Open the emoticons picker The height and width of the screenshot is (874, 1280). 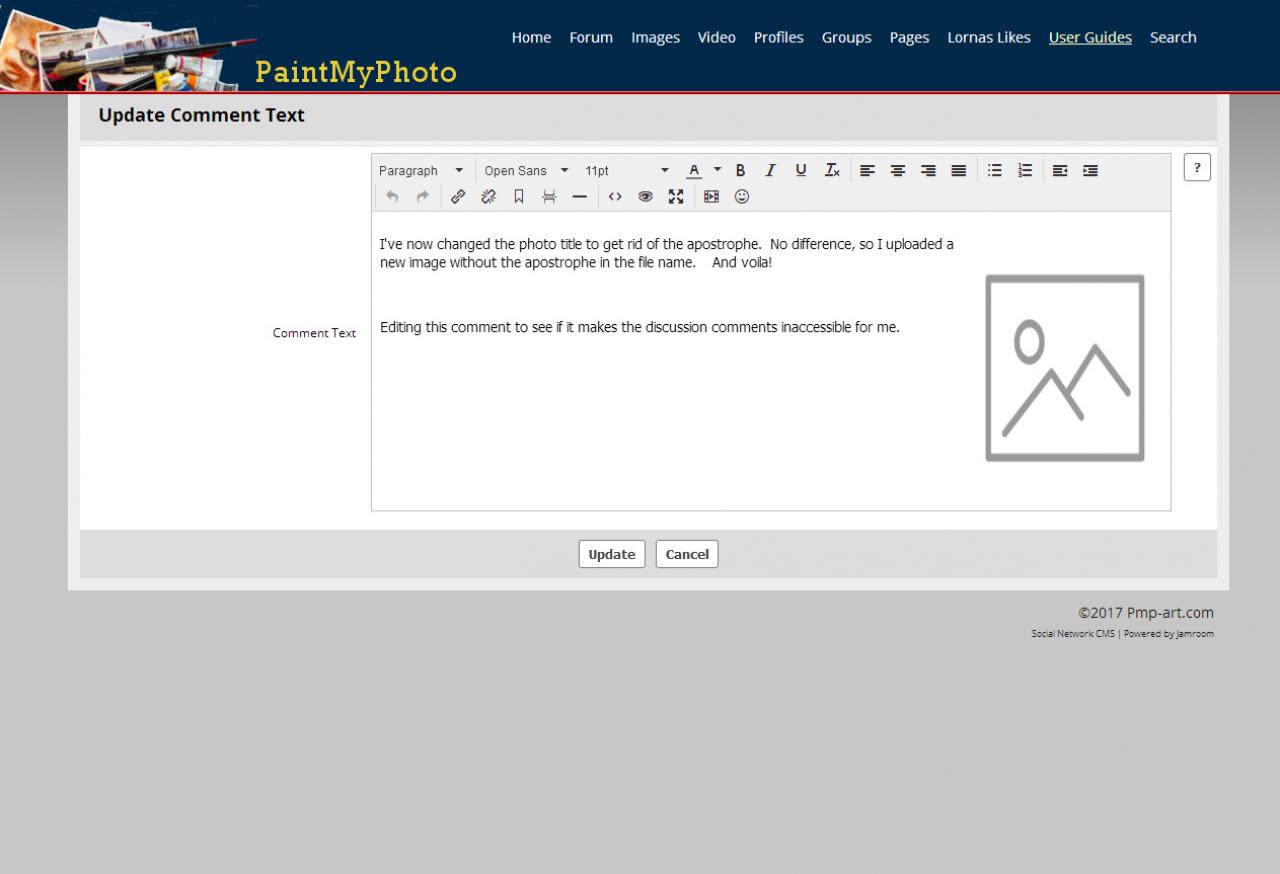click(x=742, y=197)
